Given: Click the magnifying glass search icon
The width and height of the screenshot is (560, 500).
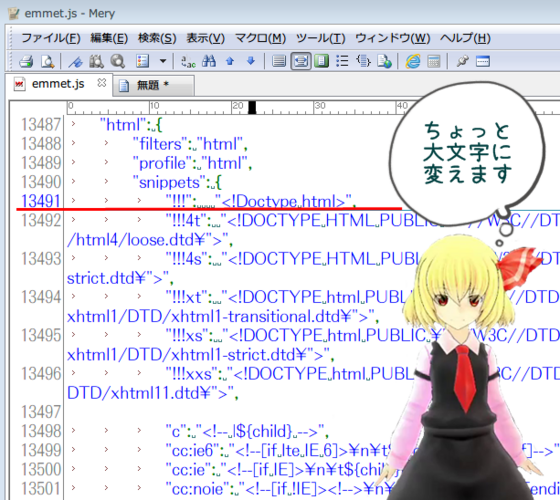Looking at the screenshot, I should [118, 61].
